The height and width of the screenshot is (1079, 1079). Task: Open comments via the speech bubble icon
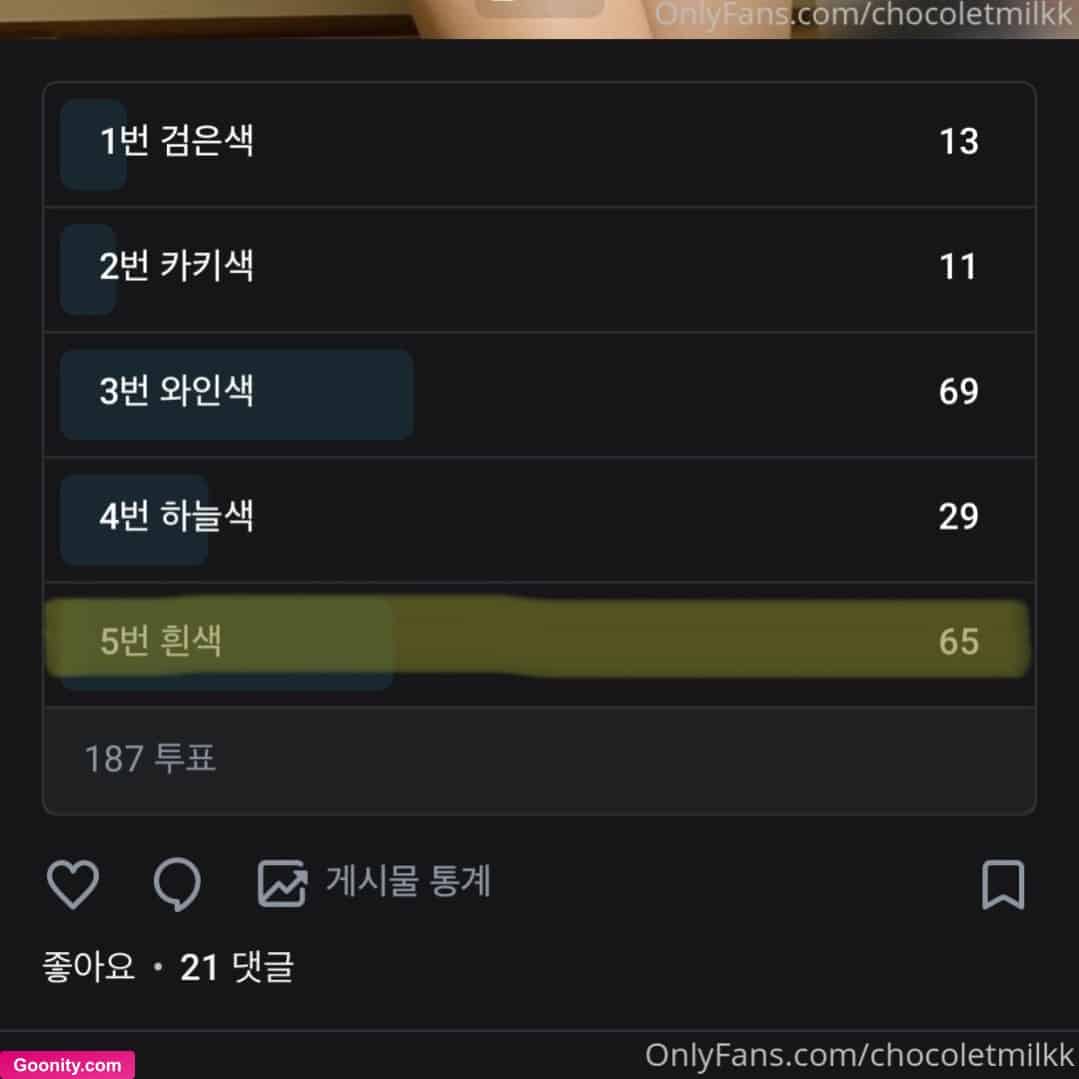tap(178, 884)
